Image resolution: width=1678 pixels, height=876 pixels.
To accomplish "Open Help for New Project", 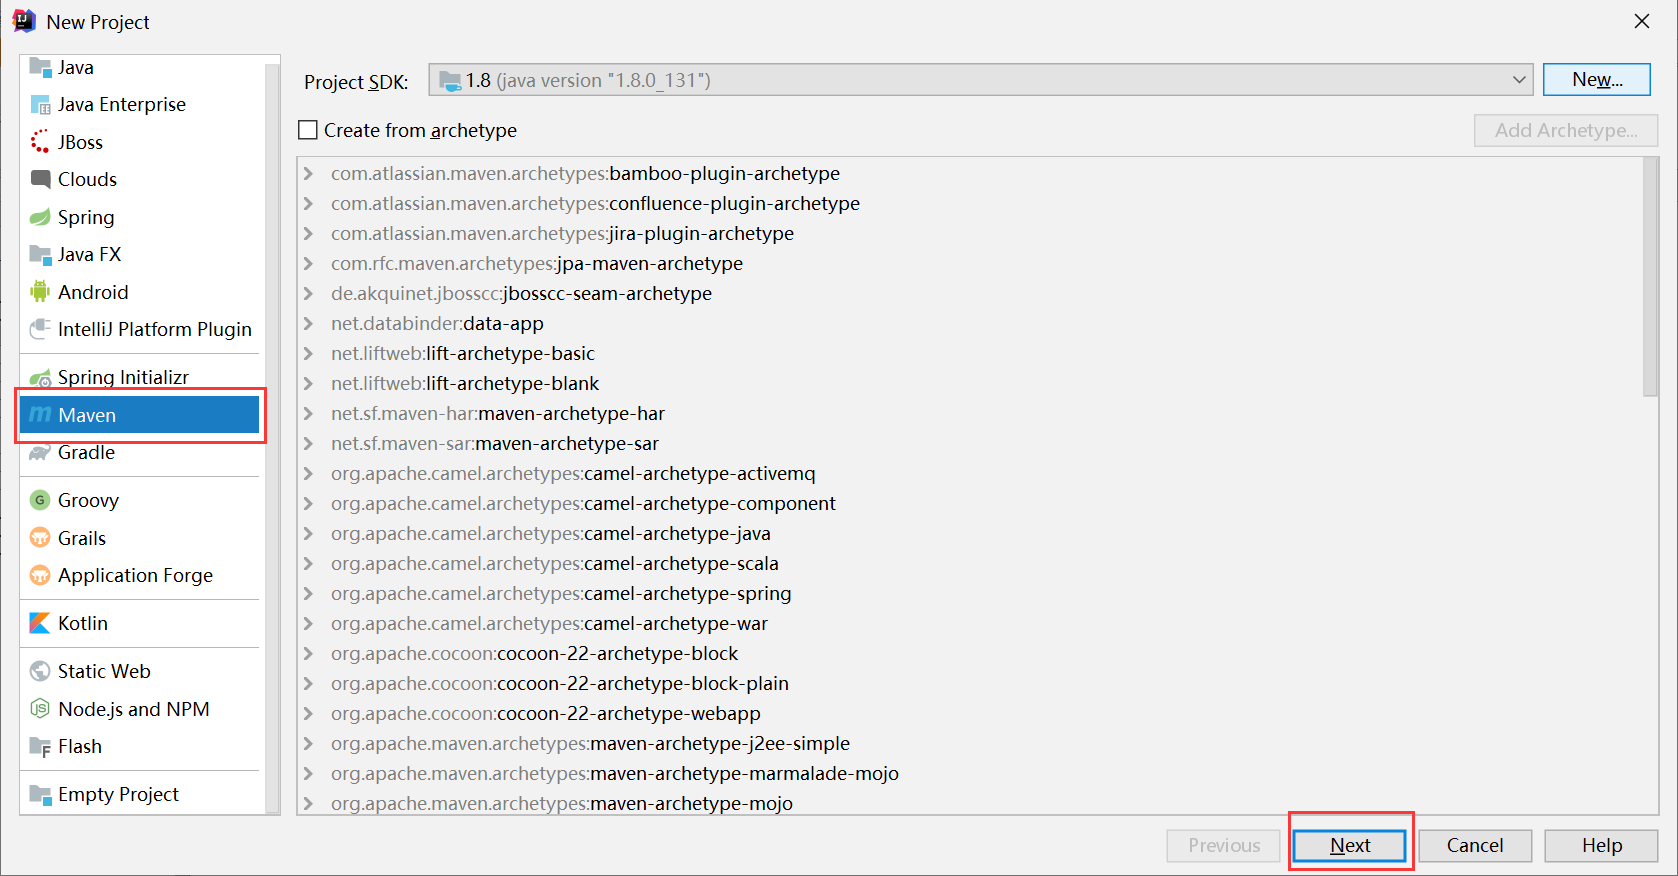I will [1602, 845].
